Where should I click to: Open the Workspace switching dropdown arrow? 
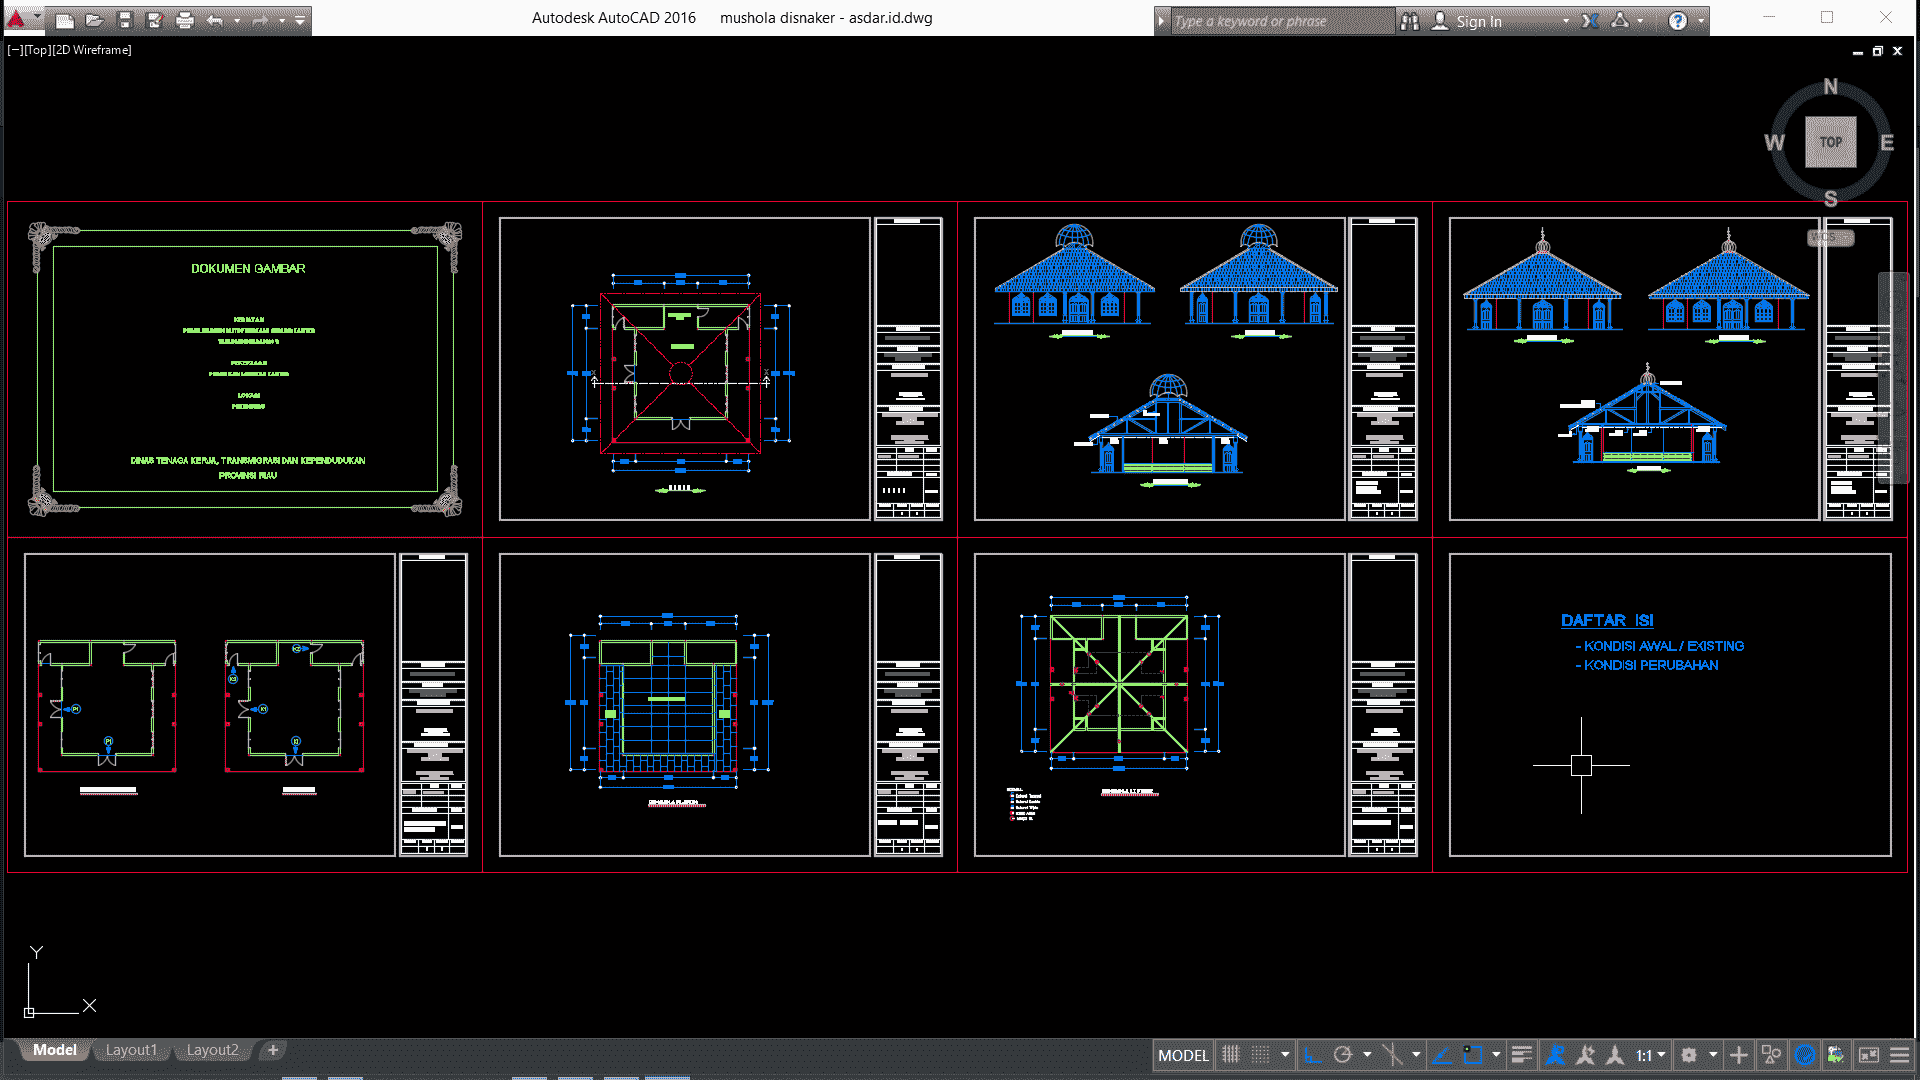[1713, 1055]
